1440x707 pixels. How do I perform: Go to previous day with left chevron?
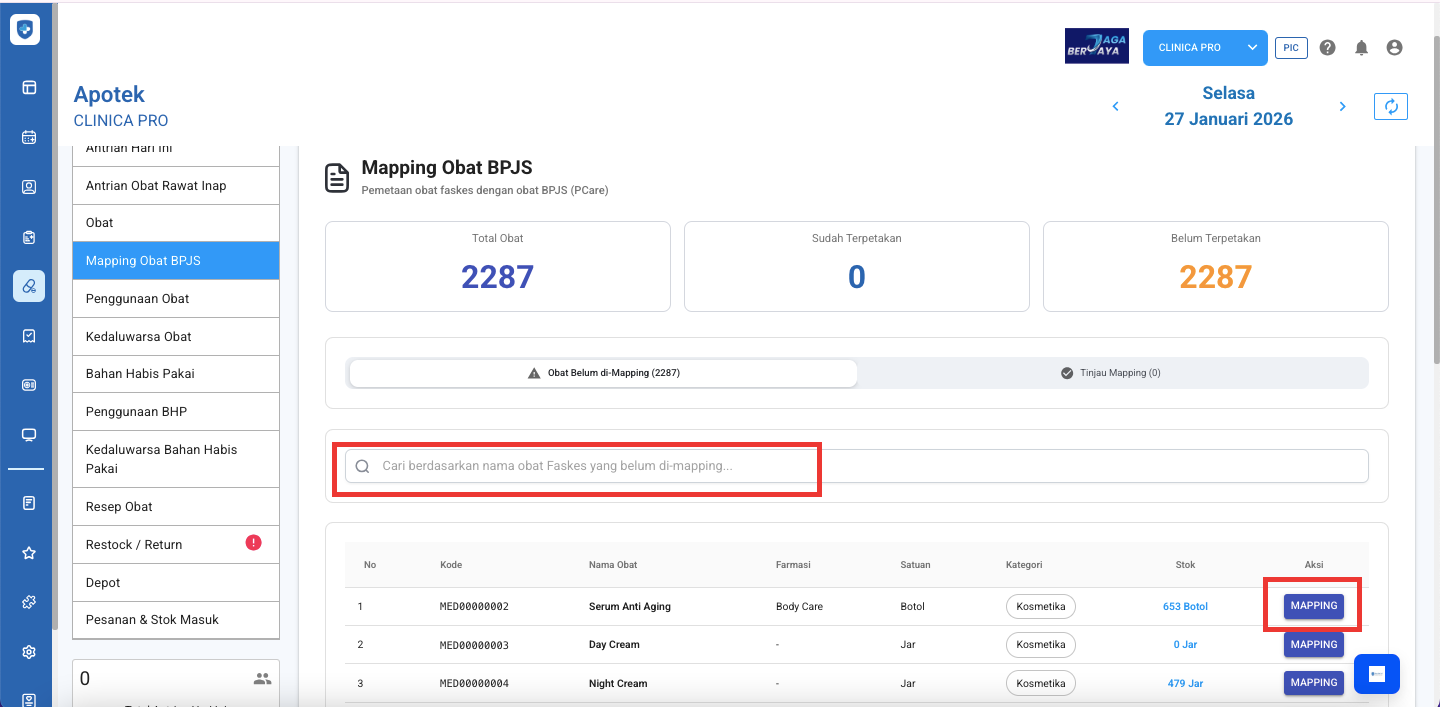point(1116,107)
